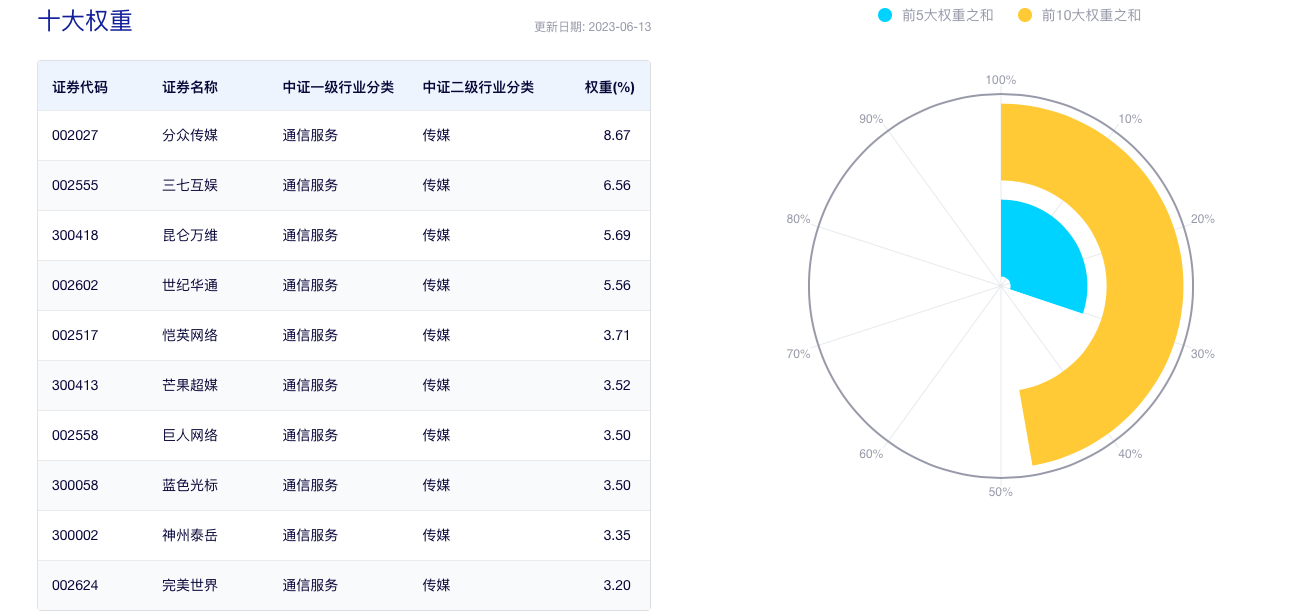Click the 中证二级行业分类 column header

coord(478,87)
